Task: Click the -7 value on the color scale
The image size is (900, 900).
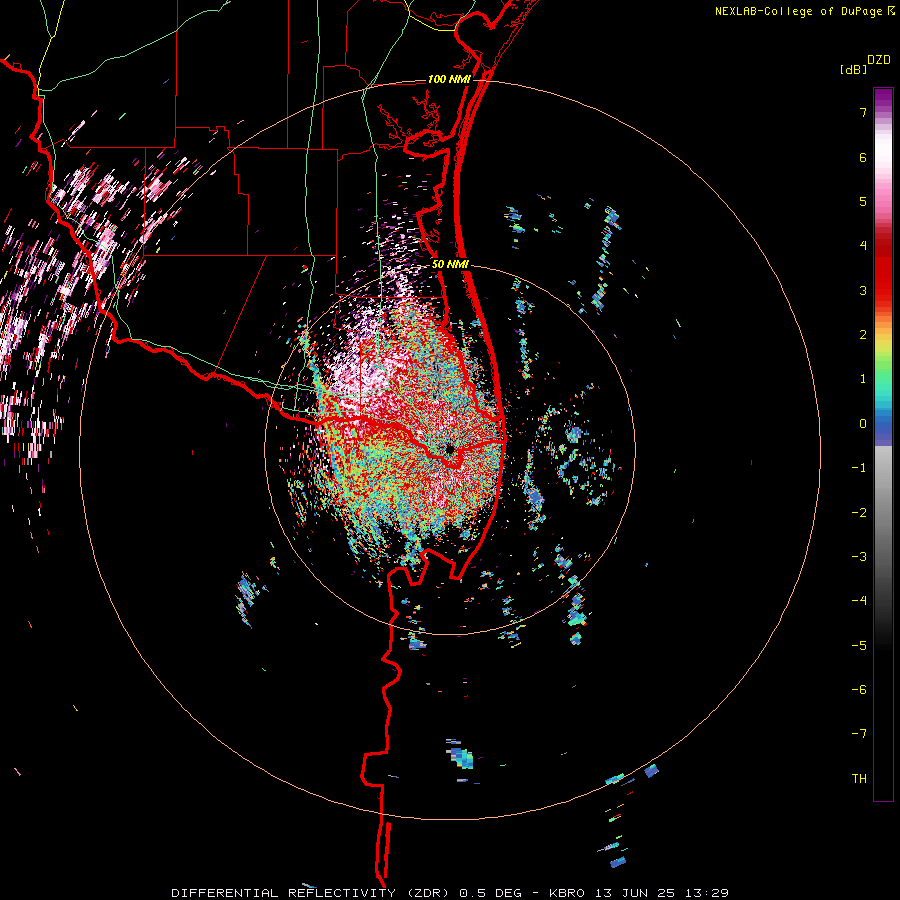Action: [859, 734]
